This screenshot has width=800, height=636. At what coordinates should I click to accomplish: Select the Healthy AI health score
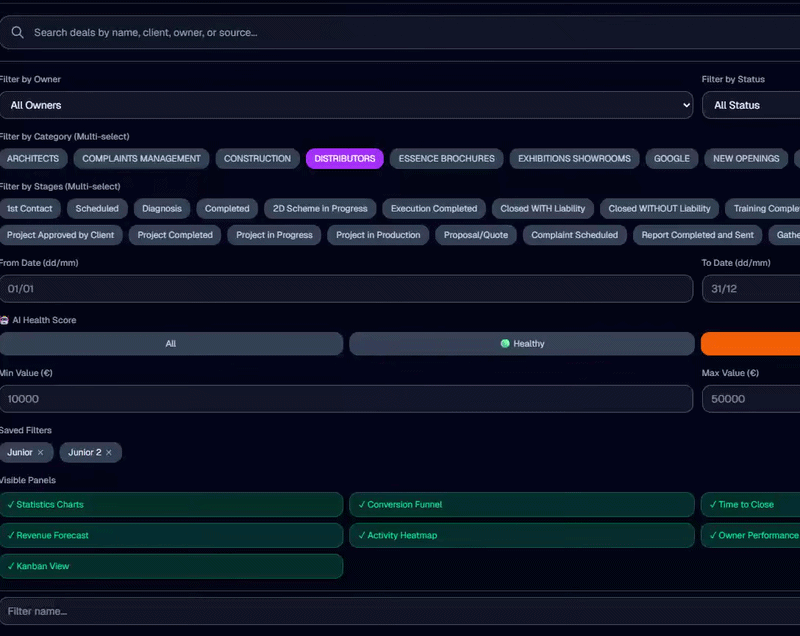click(x=521, y=344)
